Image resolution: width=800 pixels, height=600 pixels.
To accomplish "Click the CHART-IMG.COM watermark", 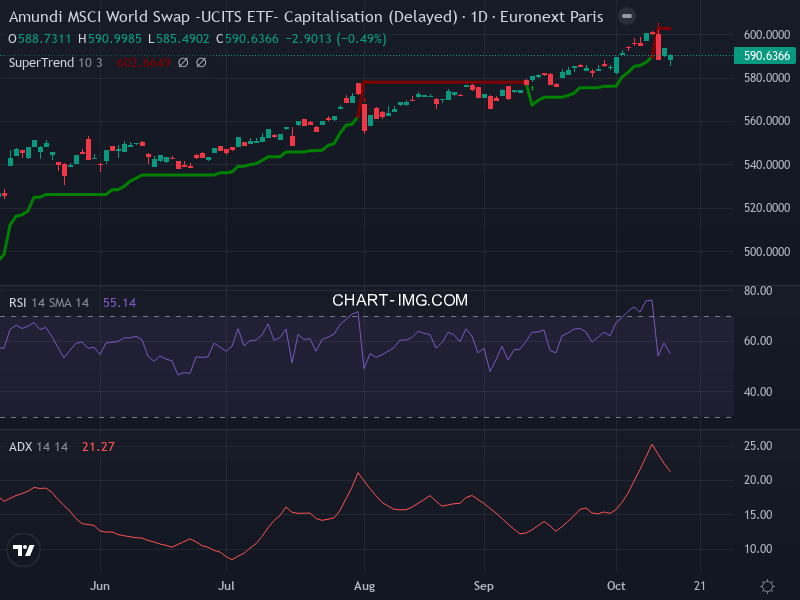I will [x=400, y=300].
